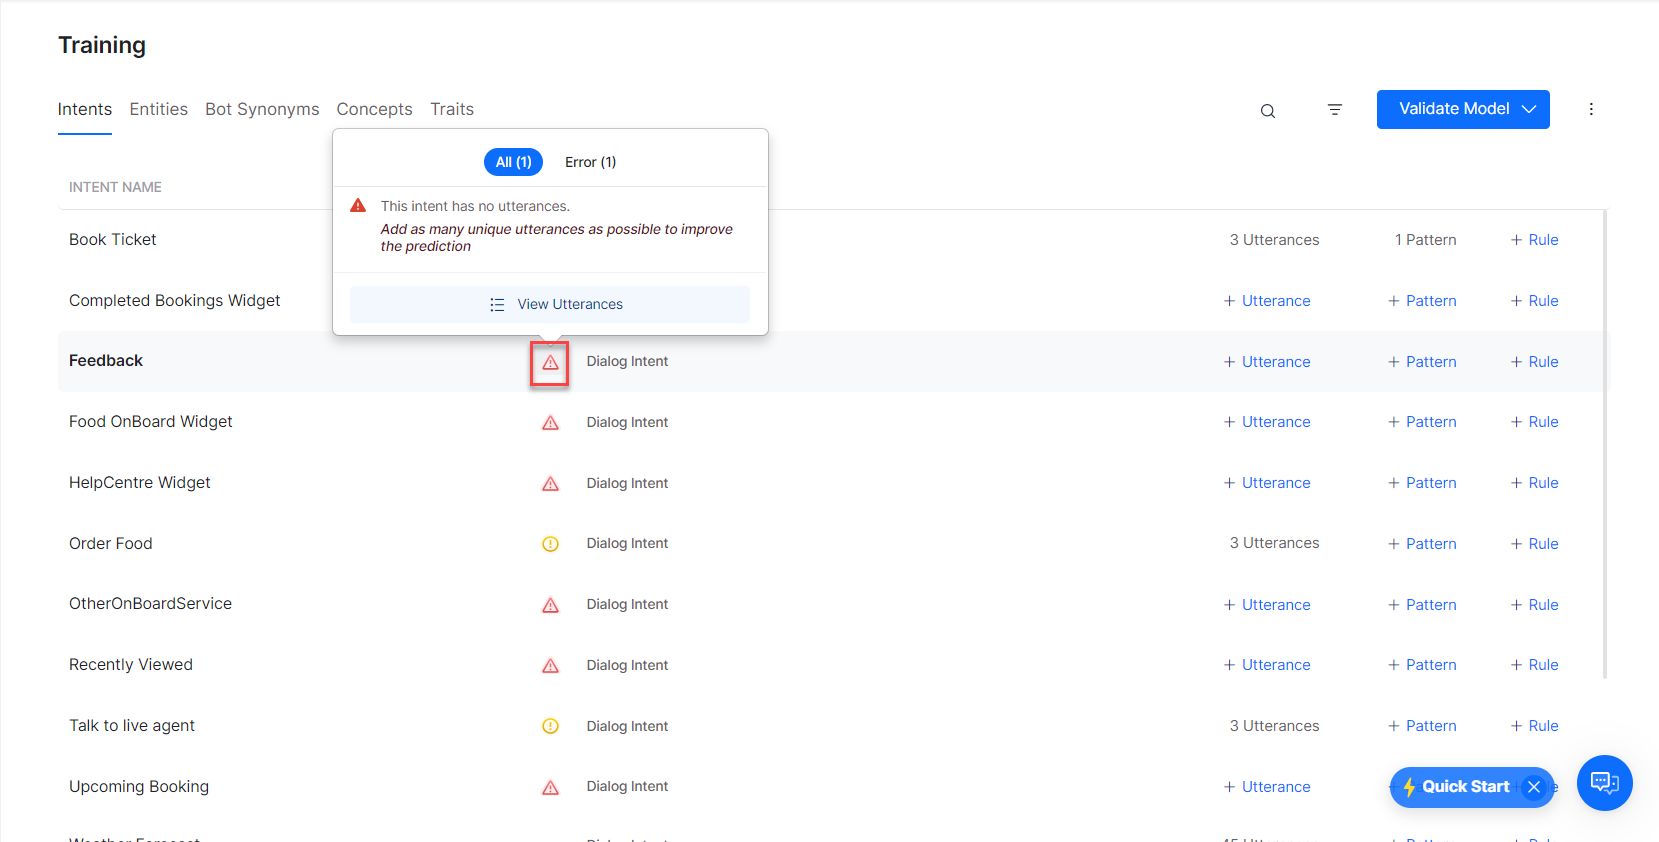The height and width of the screenshot is (842, 1659).
Task: Click the Feedback intent error warning icon
Action: click(550, 363)
